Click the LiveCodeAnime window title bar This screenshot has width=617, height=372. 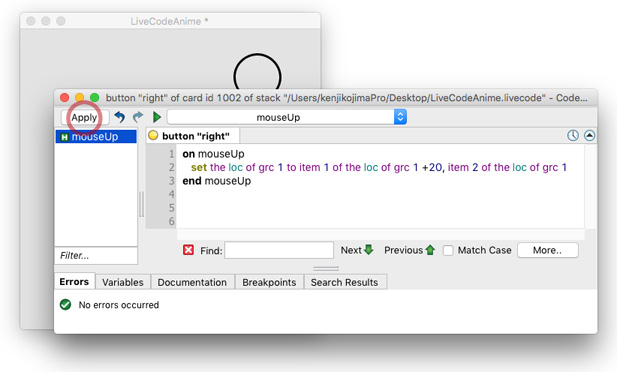click(x=170, y=21)
